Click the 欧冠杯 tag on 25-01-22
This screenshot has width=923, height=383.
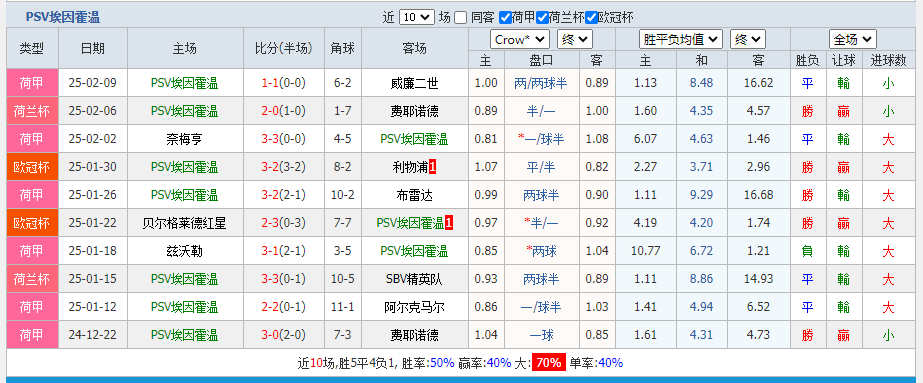tap(32, 223)
